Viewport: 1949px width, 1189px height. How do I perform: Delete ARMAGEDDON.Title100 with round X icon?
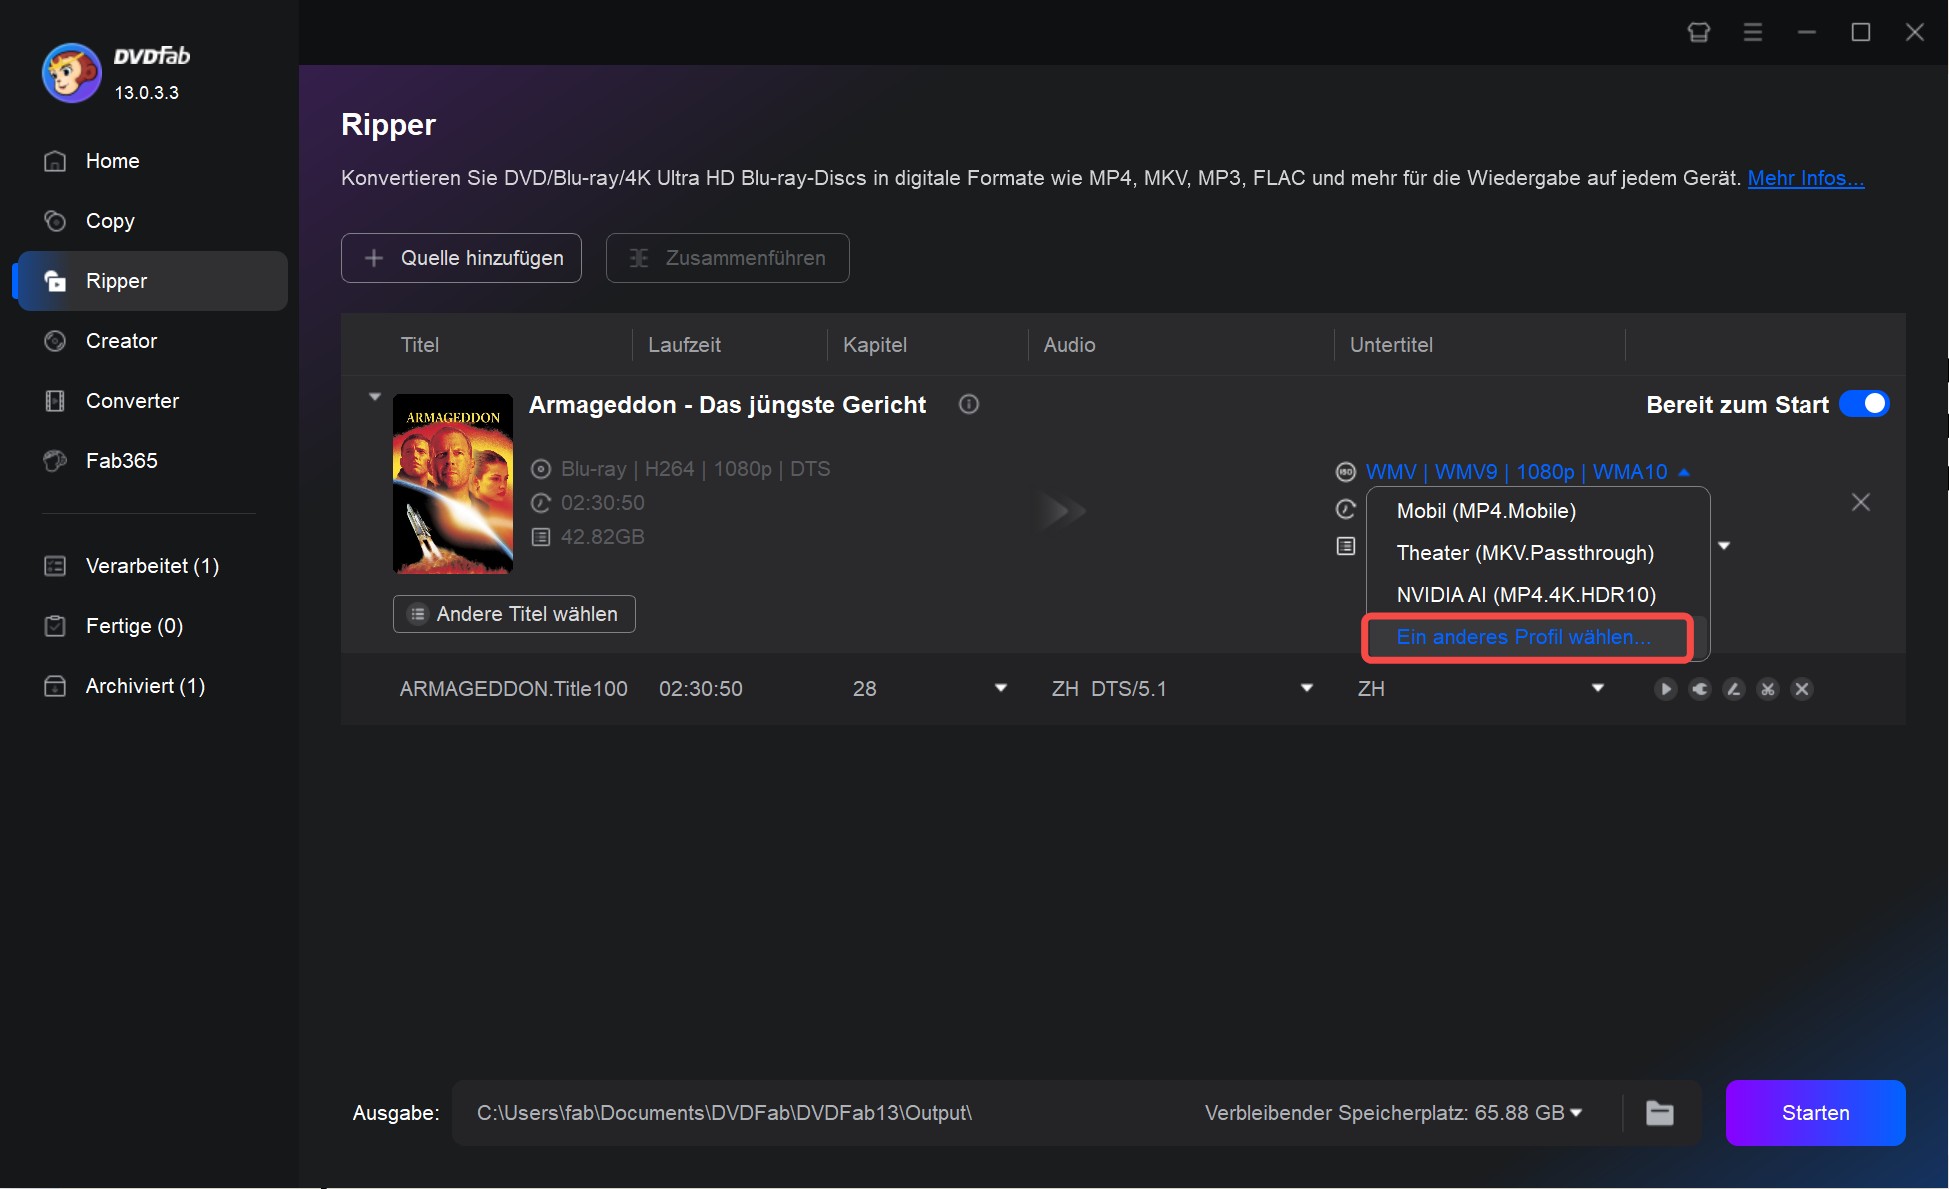pos(1801,689)
